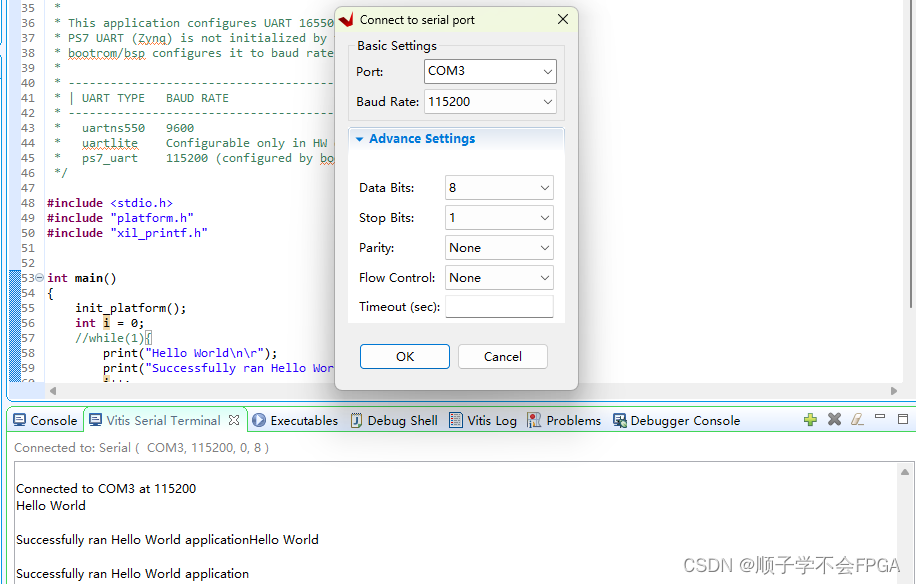Click the Vitis Log tab icon
This screenshot has width=916, height=584.
[456, 420]
